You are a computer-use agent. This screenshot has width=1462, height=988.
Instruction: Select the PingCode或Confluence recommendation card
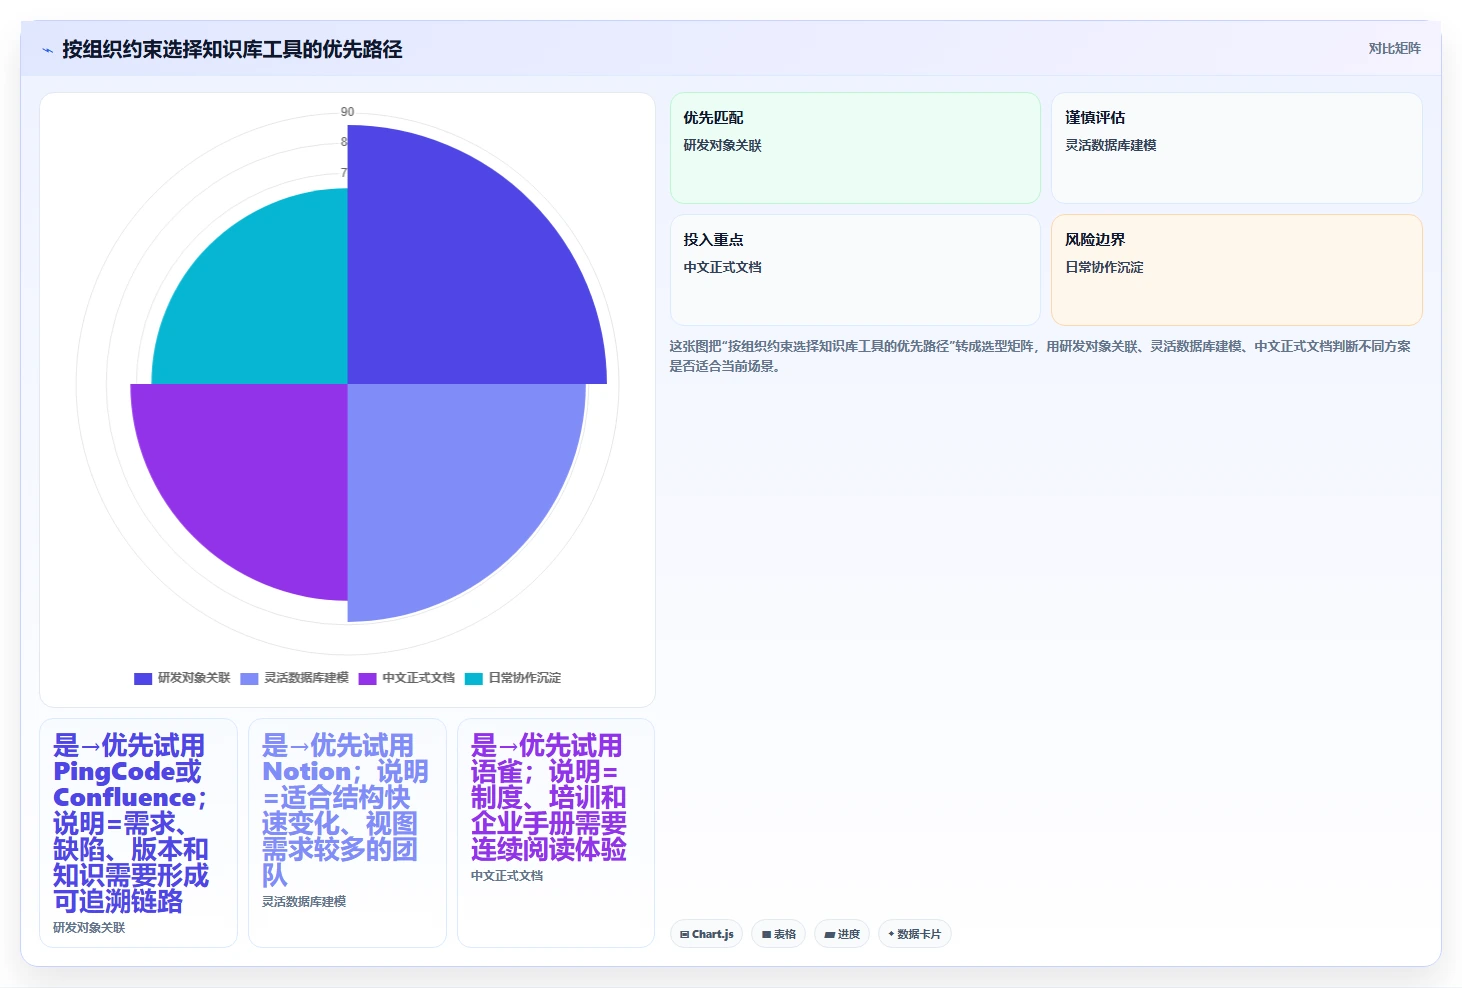tap(138, 833)
